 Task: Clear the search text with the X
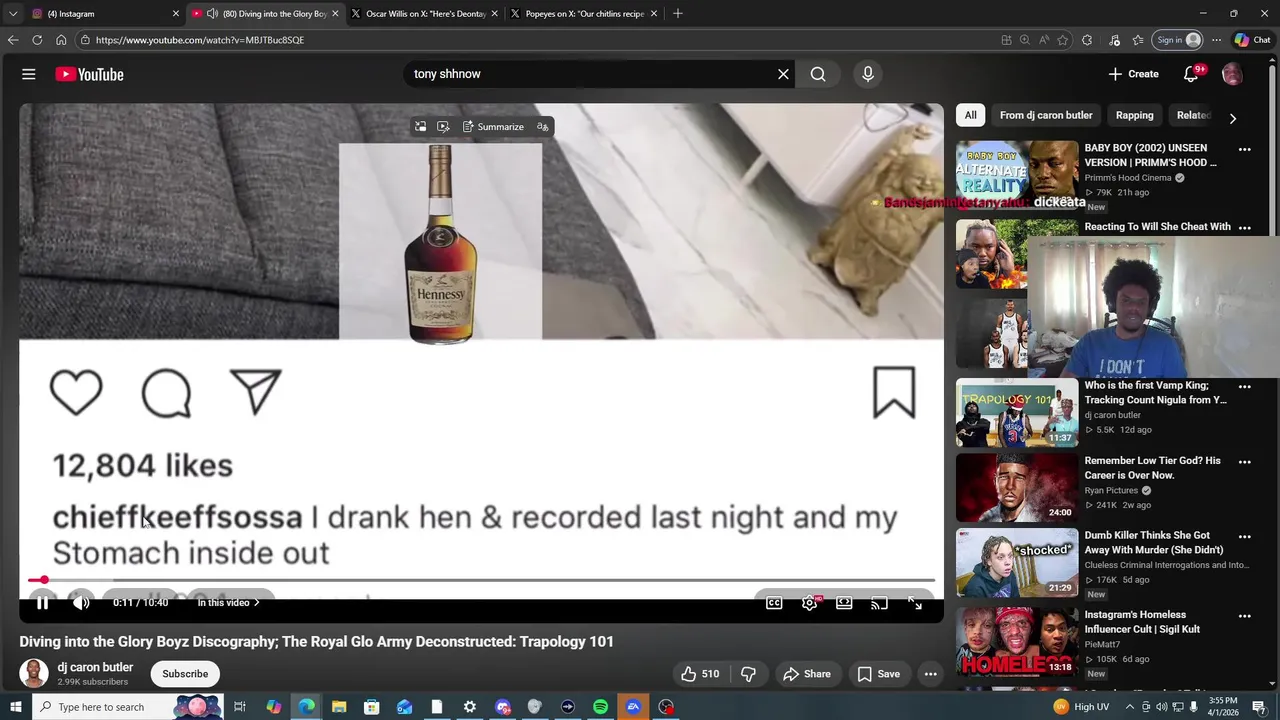click(783, 74)
